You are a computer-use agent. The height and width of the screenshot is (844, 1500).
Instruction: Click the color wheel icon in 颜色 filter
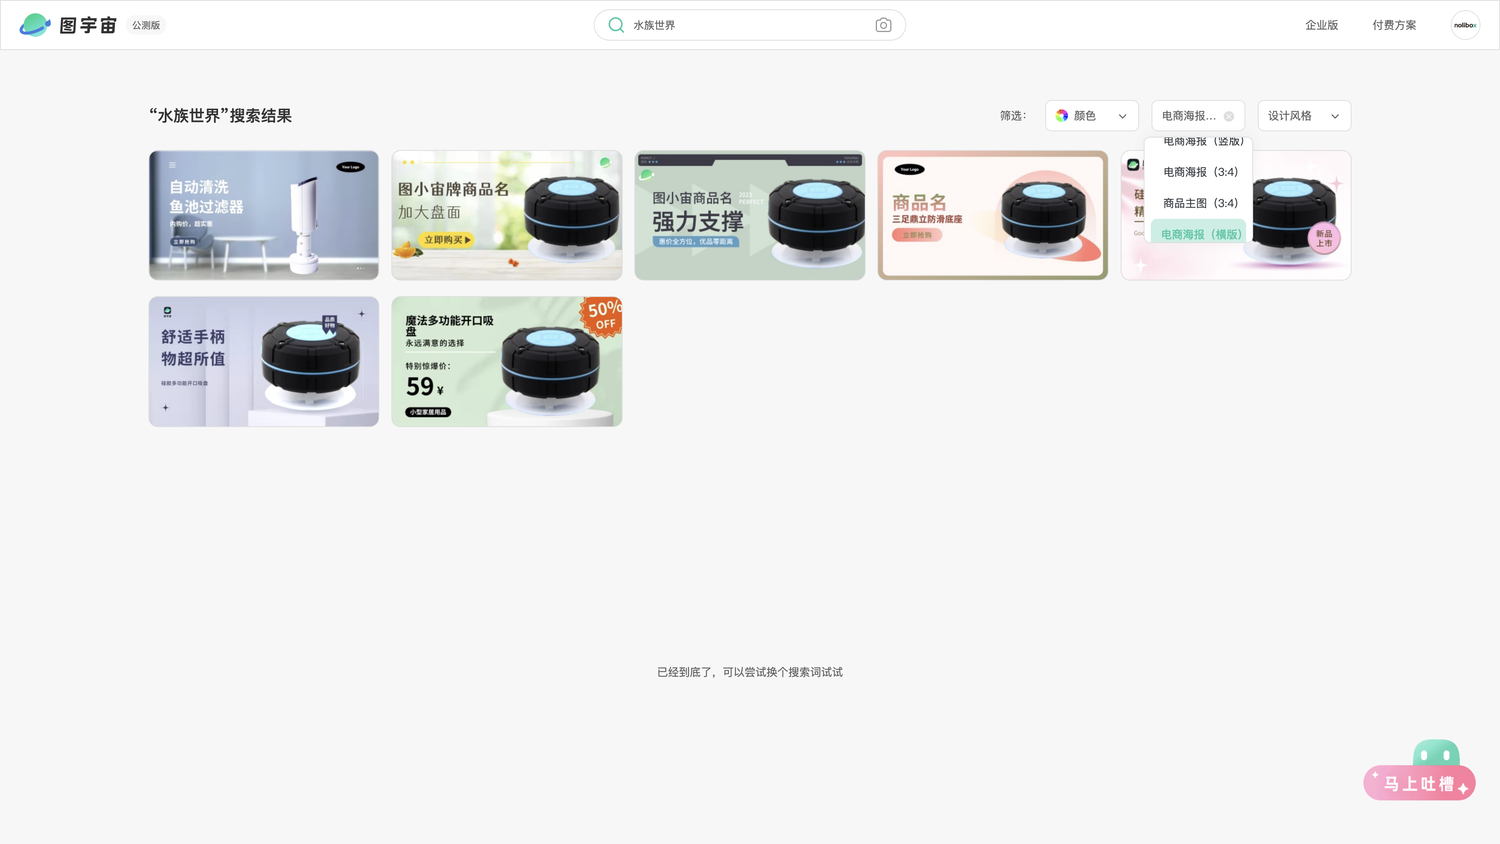(x=1062, y=116)
